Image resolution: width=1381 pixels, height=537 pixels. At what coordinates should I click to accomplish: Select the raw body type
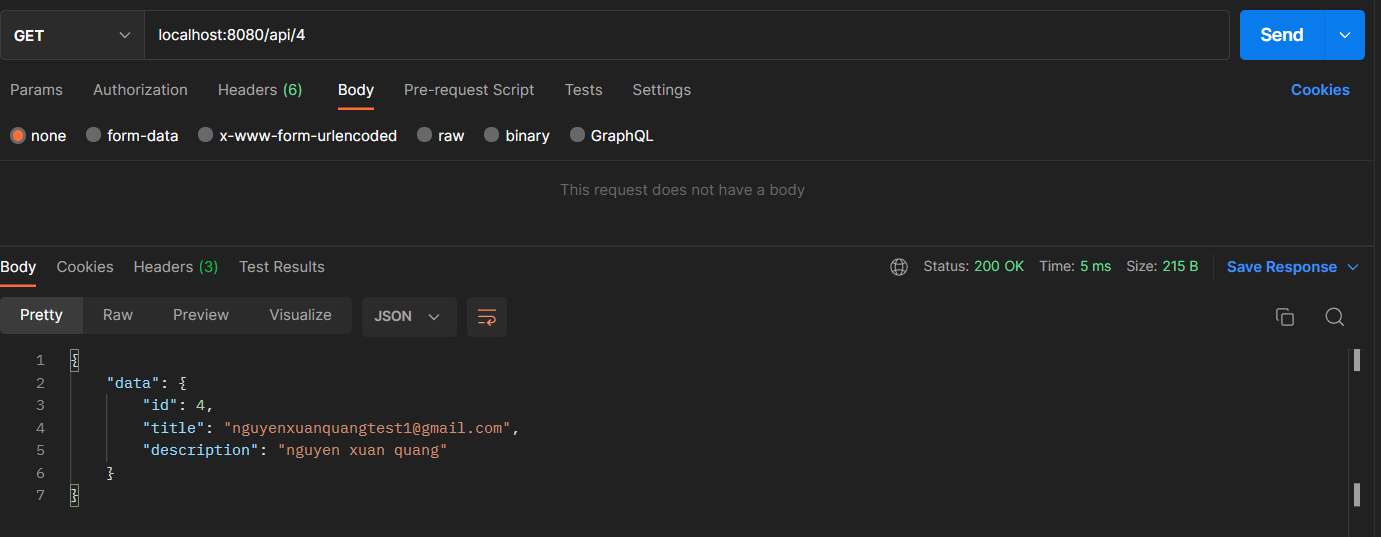pos(425,136)
